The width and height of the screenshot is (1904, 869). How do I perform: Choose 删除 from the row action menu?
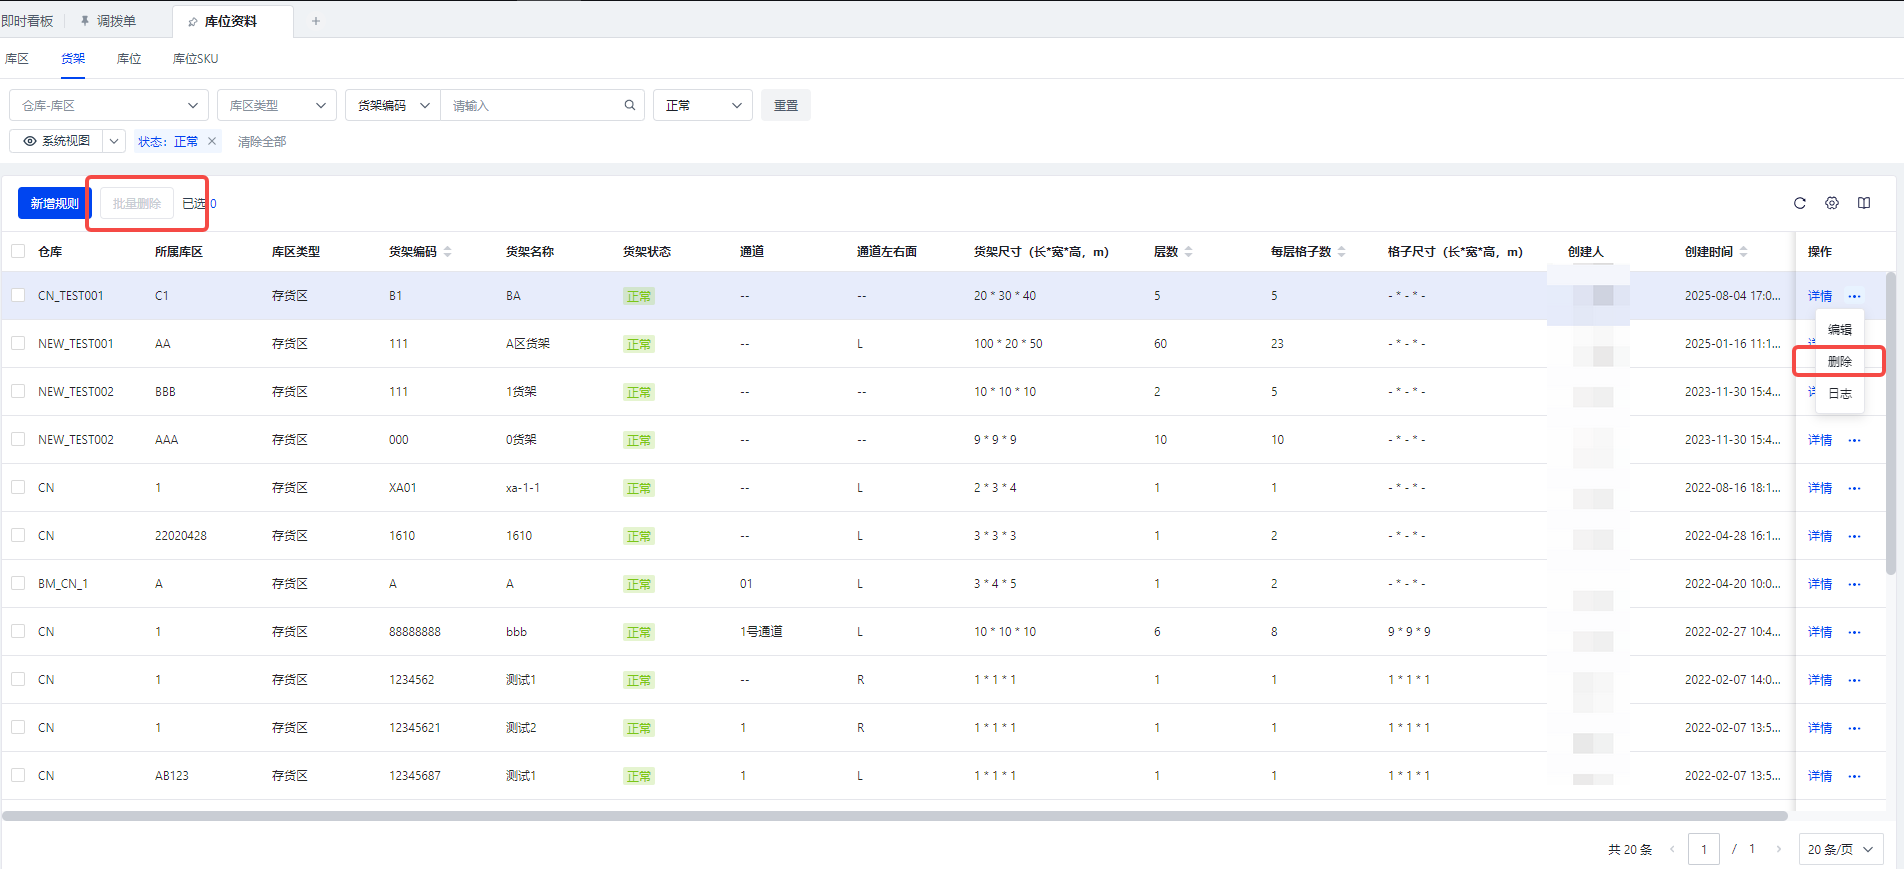(1839, 361)
